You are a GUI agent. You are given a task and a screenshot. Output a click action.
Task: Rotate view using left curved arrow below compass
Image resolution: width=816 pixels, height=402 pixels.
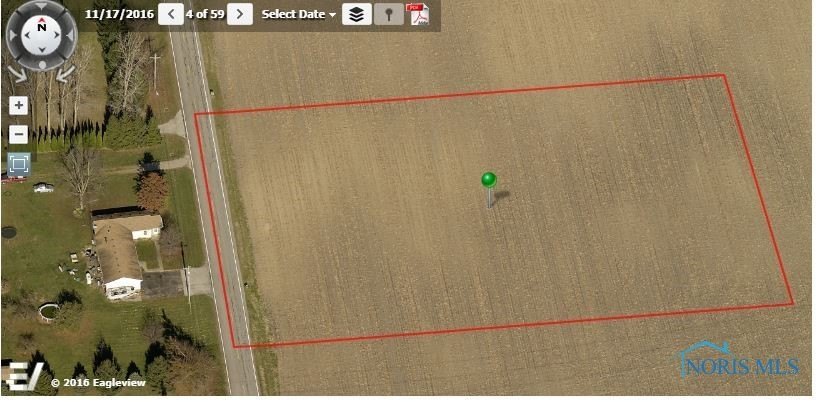click(19, 73)
